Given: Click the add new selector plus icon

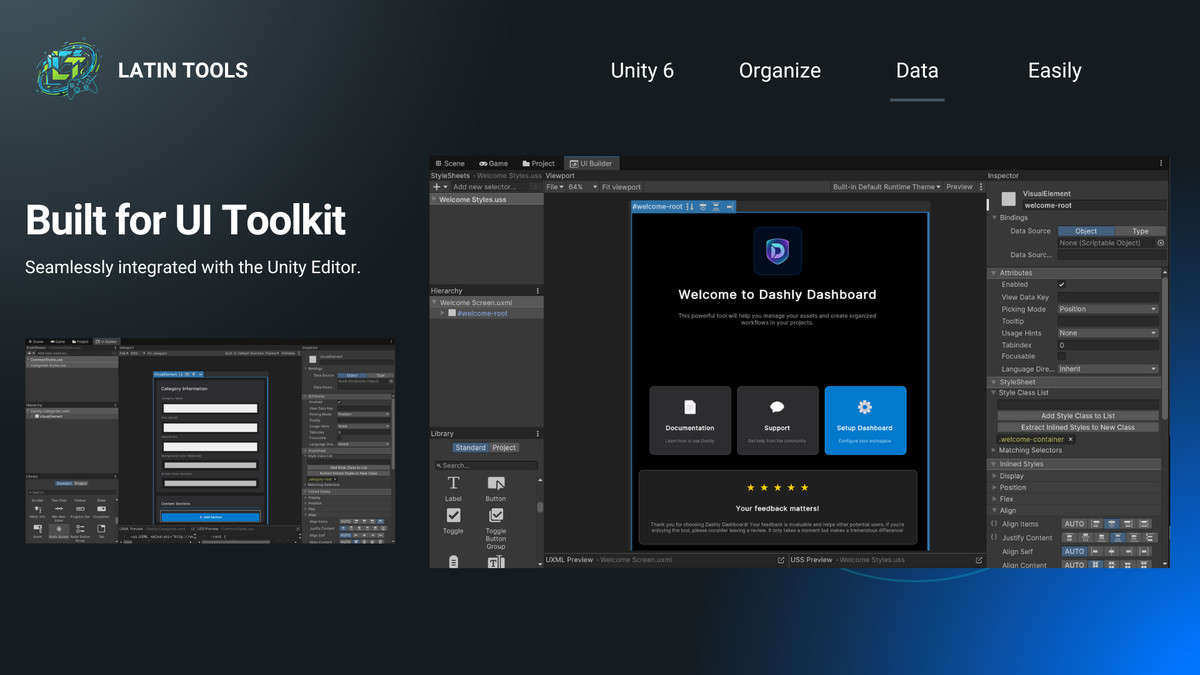Looking at the screenshot, I should (435, 186).
